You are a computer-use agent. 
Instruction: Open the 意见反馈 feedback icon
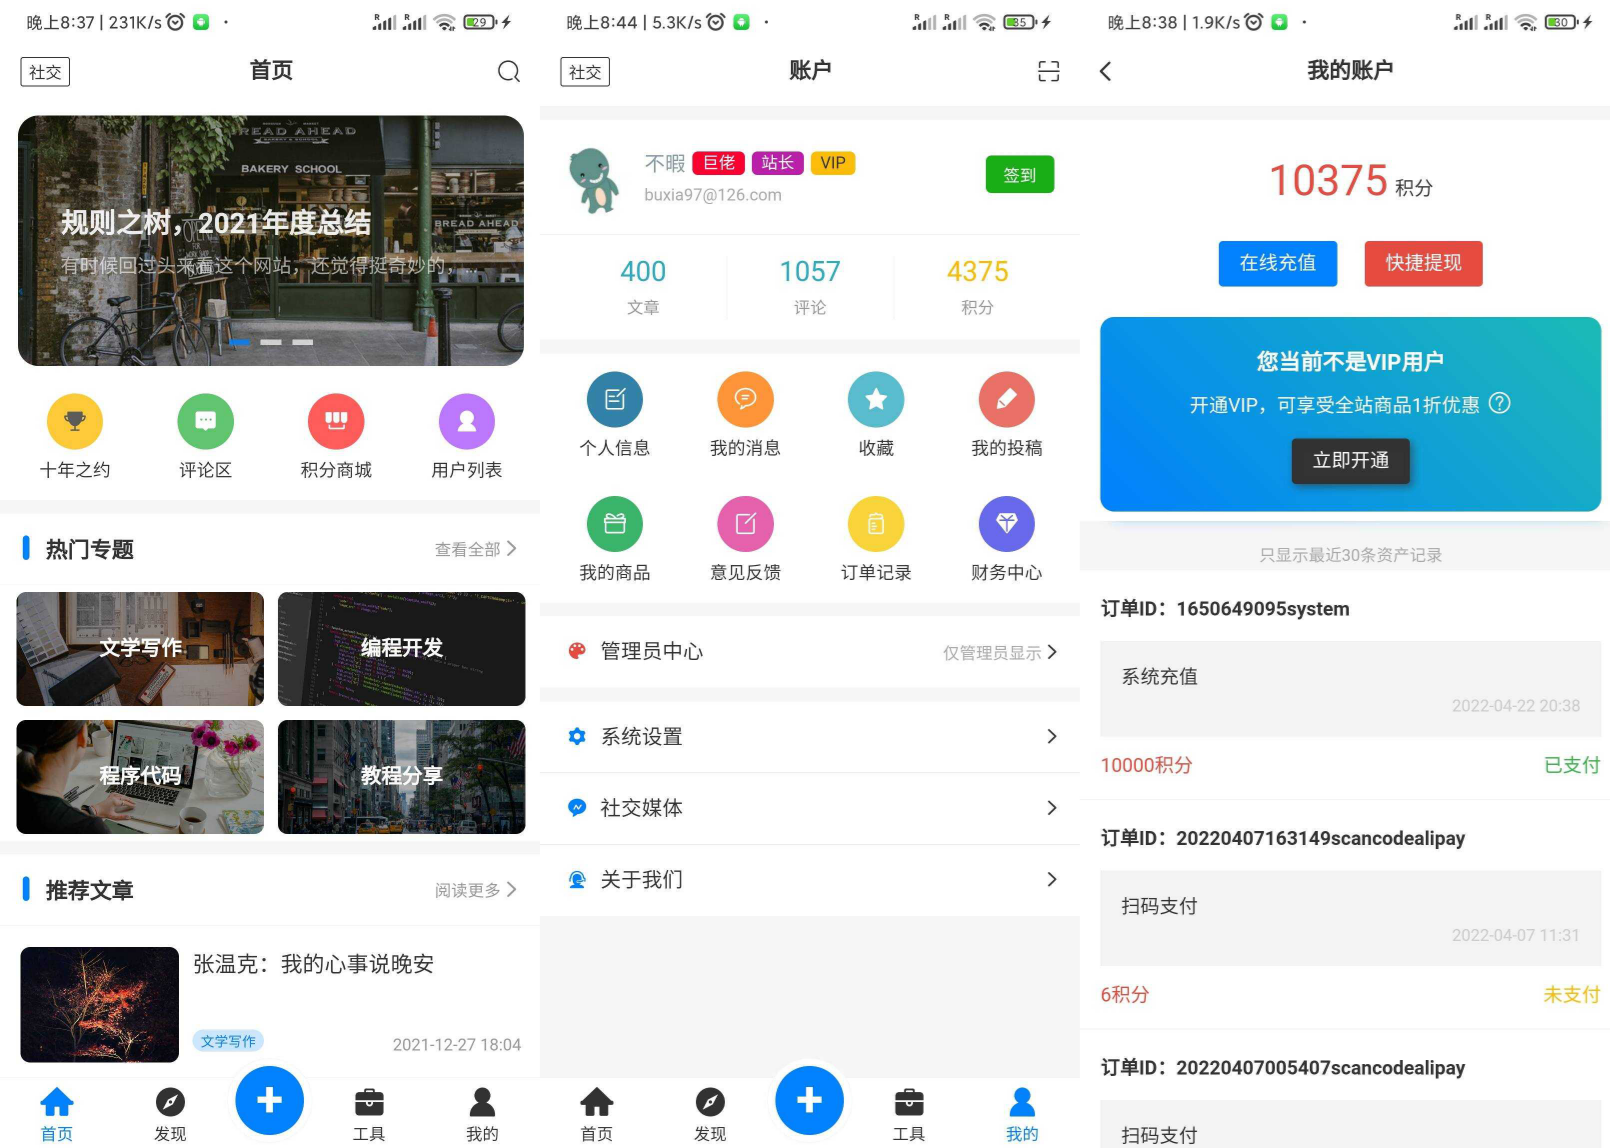point(745,523)
